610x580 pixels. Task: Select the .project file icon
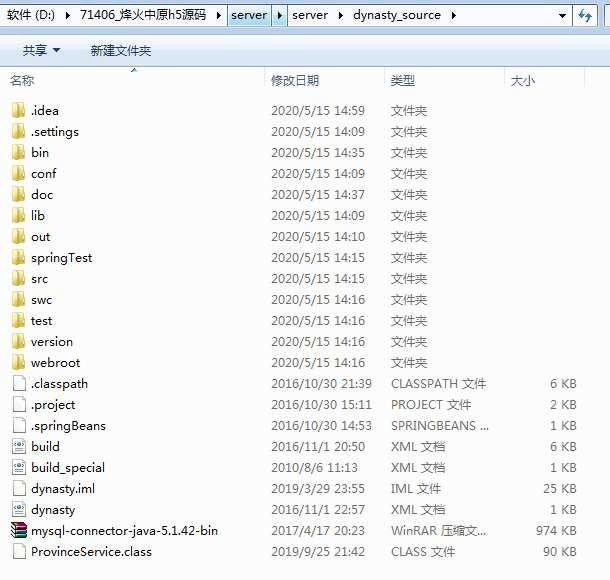point(19,405)
